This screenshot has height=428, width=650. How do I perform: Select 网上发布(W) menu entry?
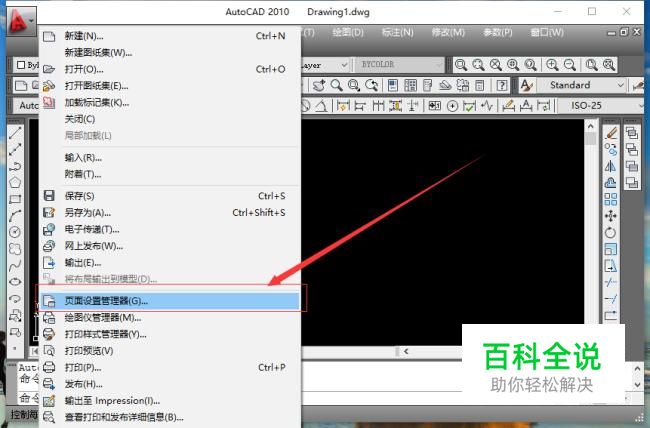click(170, 246)
